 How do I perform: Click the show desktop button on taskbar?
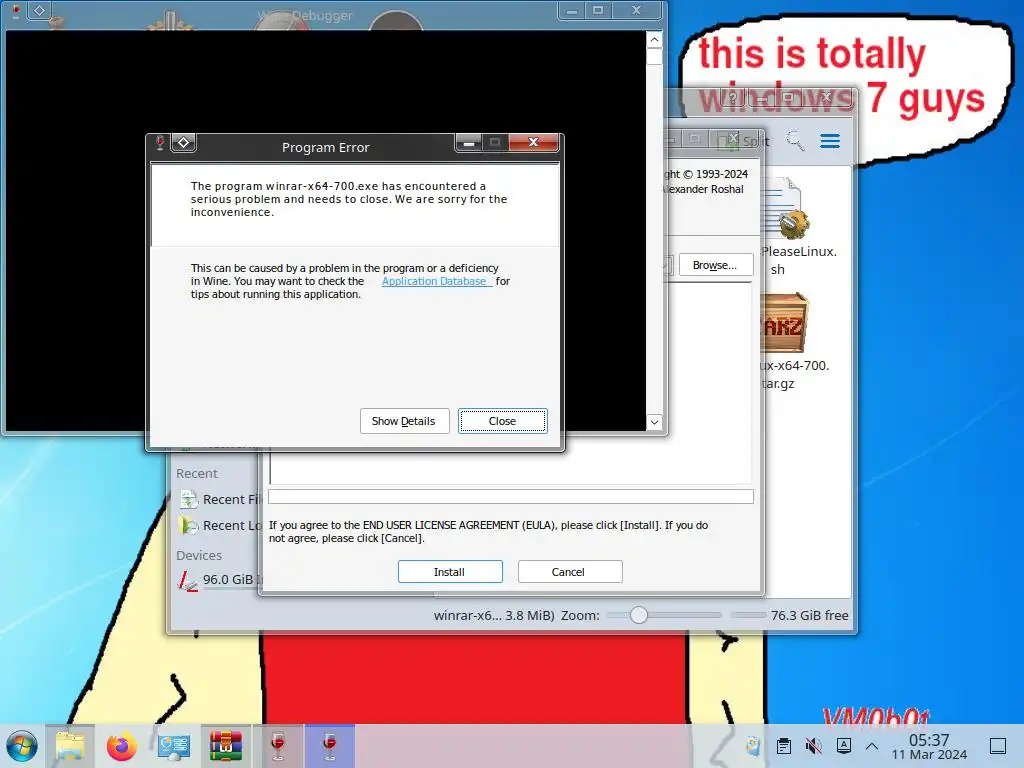click(998, 746)
